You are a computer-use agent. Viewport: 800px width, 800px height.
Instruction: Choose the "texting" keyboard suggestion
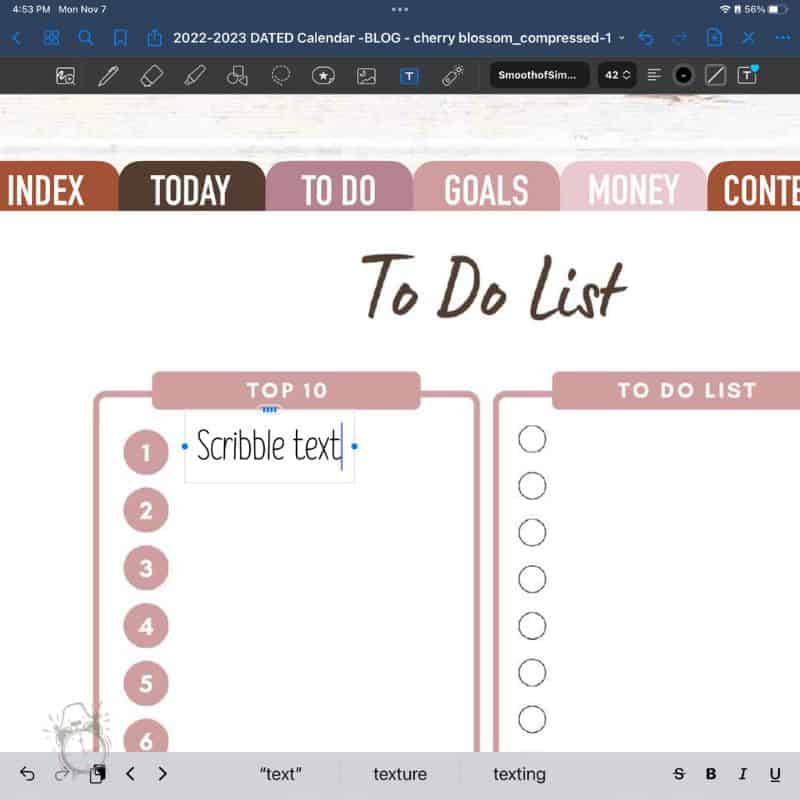click(519, 774)
